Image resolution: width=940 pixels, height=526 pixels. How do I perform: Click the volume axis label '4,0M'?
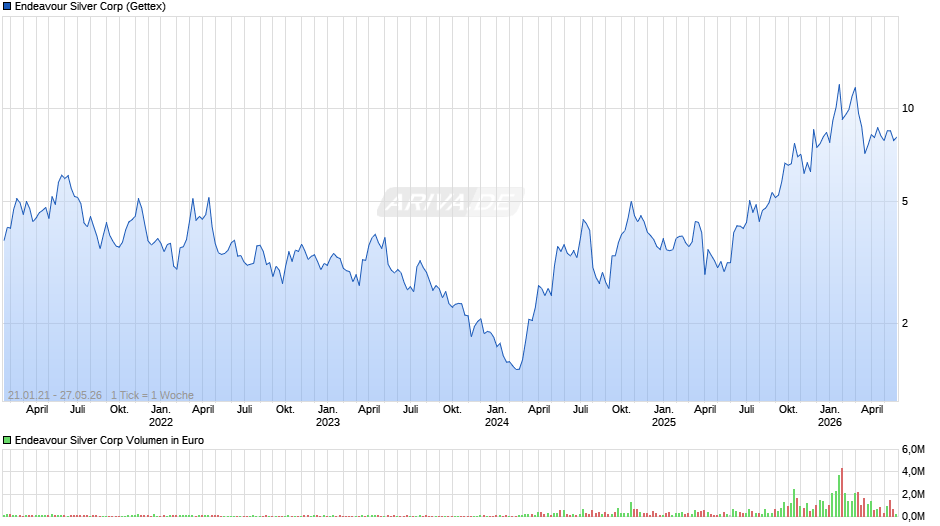coord(913,472)
